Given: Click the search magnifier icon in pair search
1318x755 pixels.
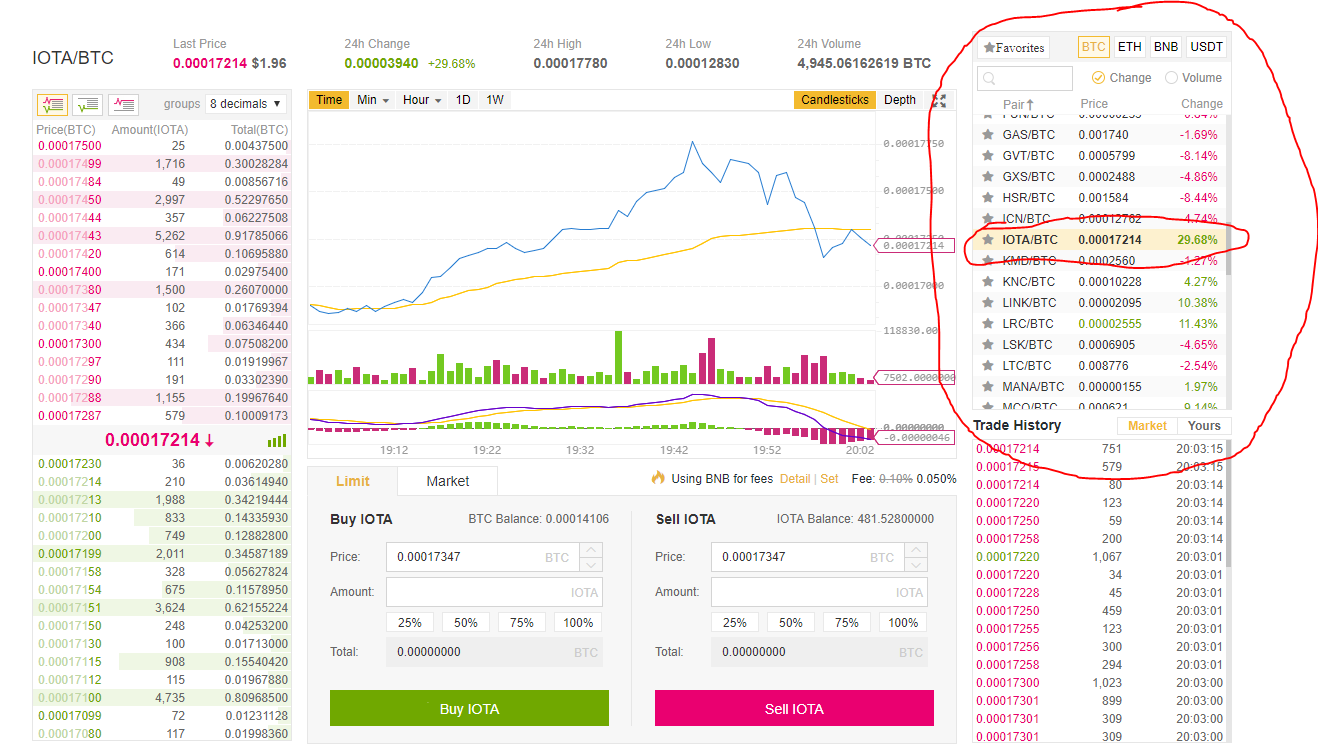Looking at the screenshot, I should (988, 79).
